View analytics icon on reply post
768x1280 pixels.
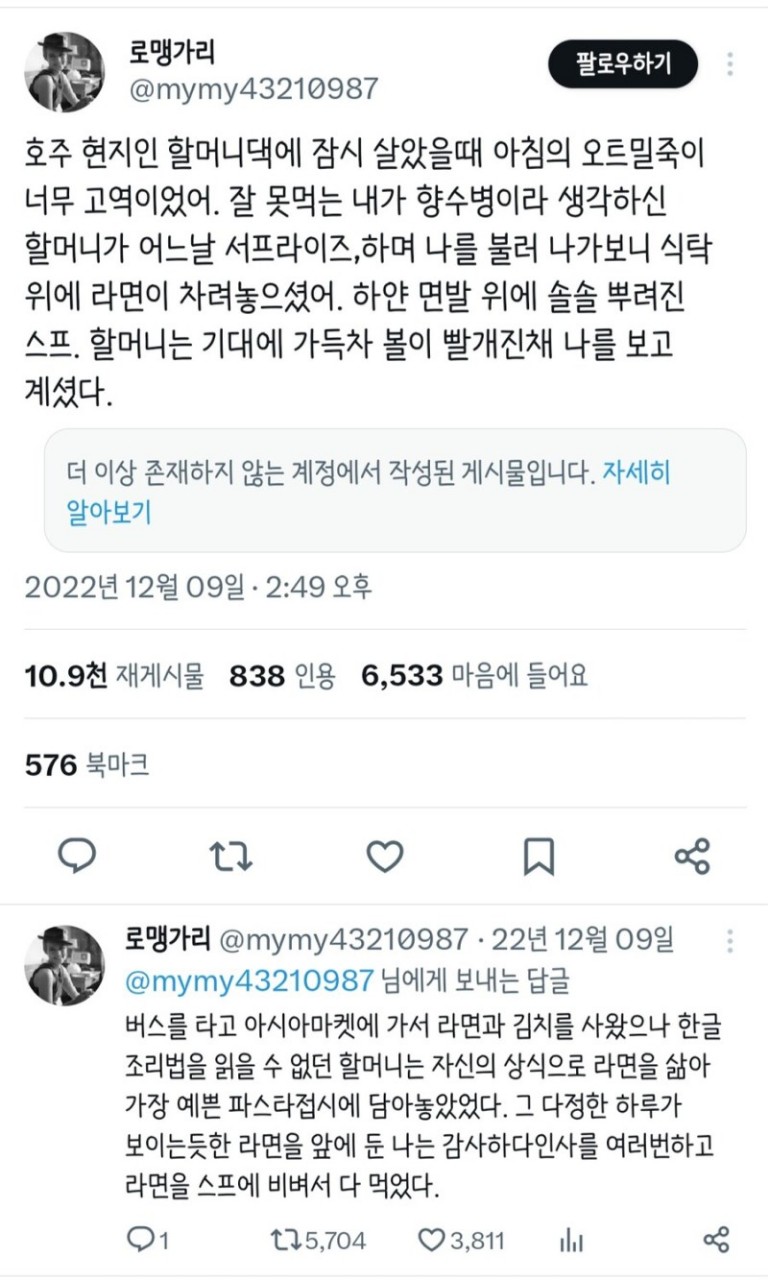tap(572, 1240)
